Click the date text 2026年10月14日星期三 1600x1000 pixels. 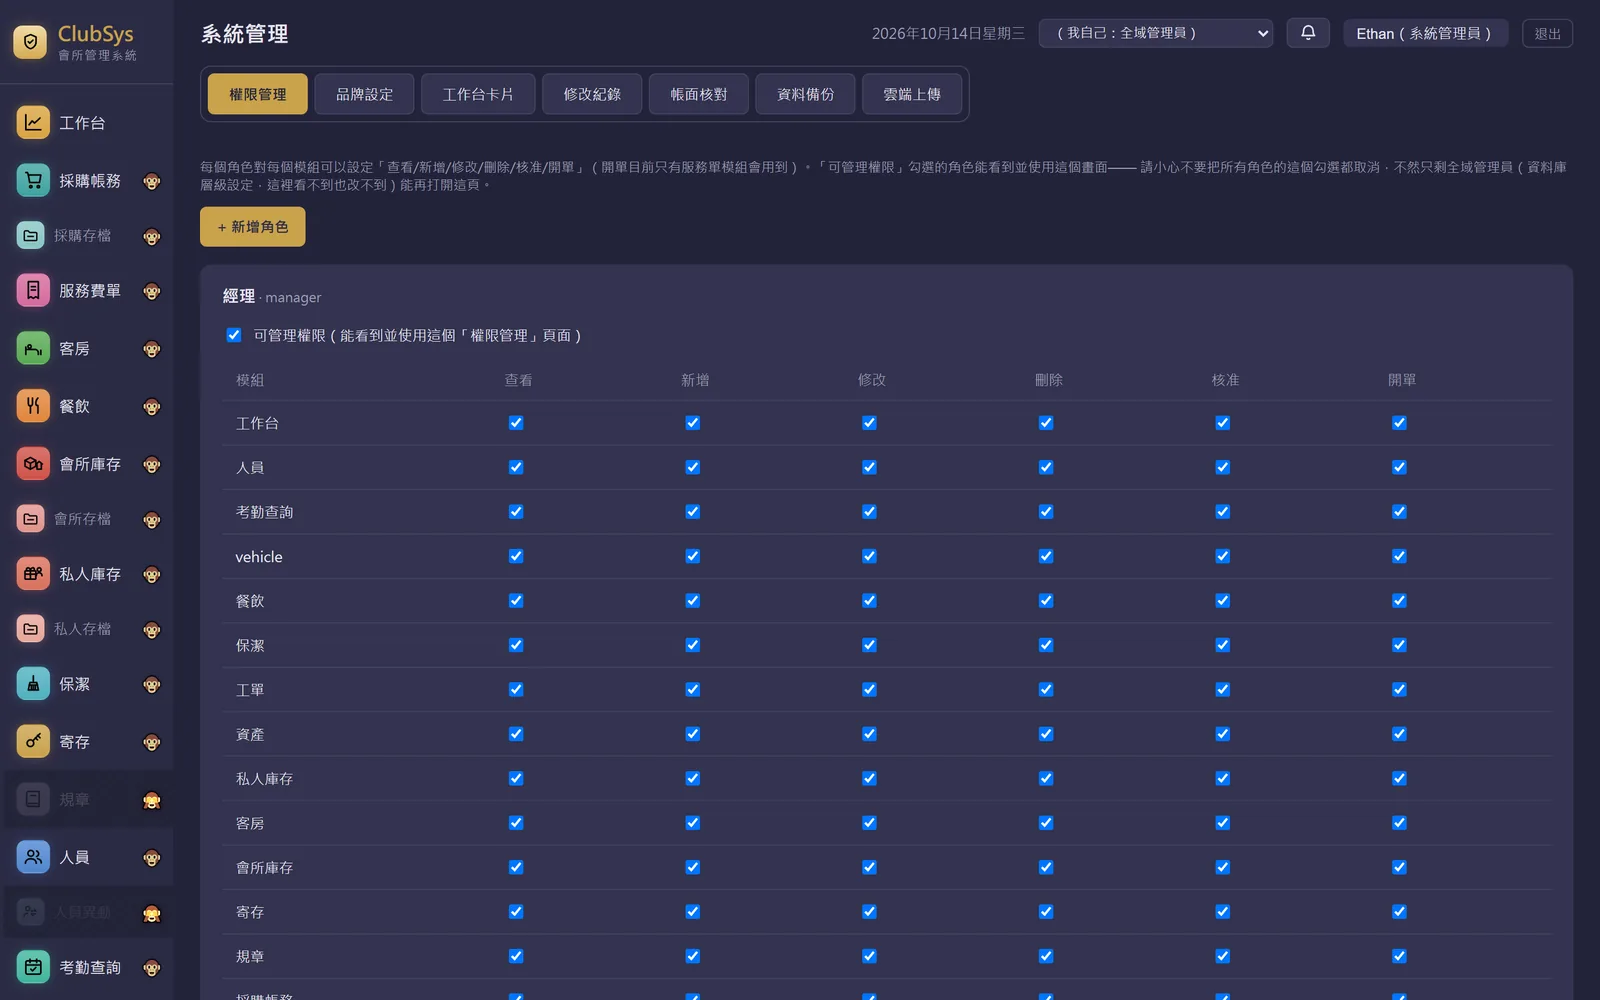pos(948,34)
